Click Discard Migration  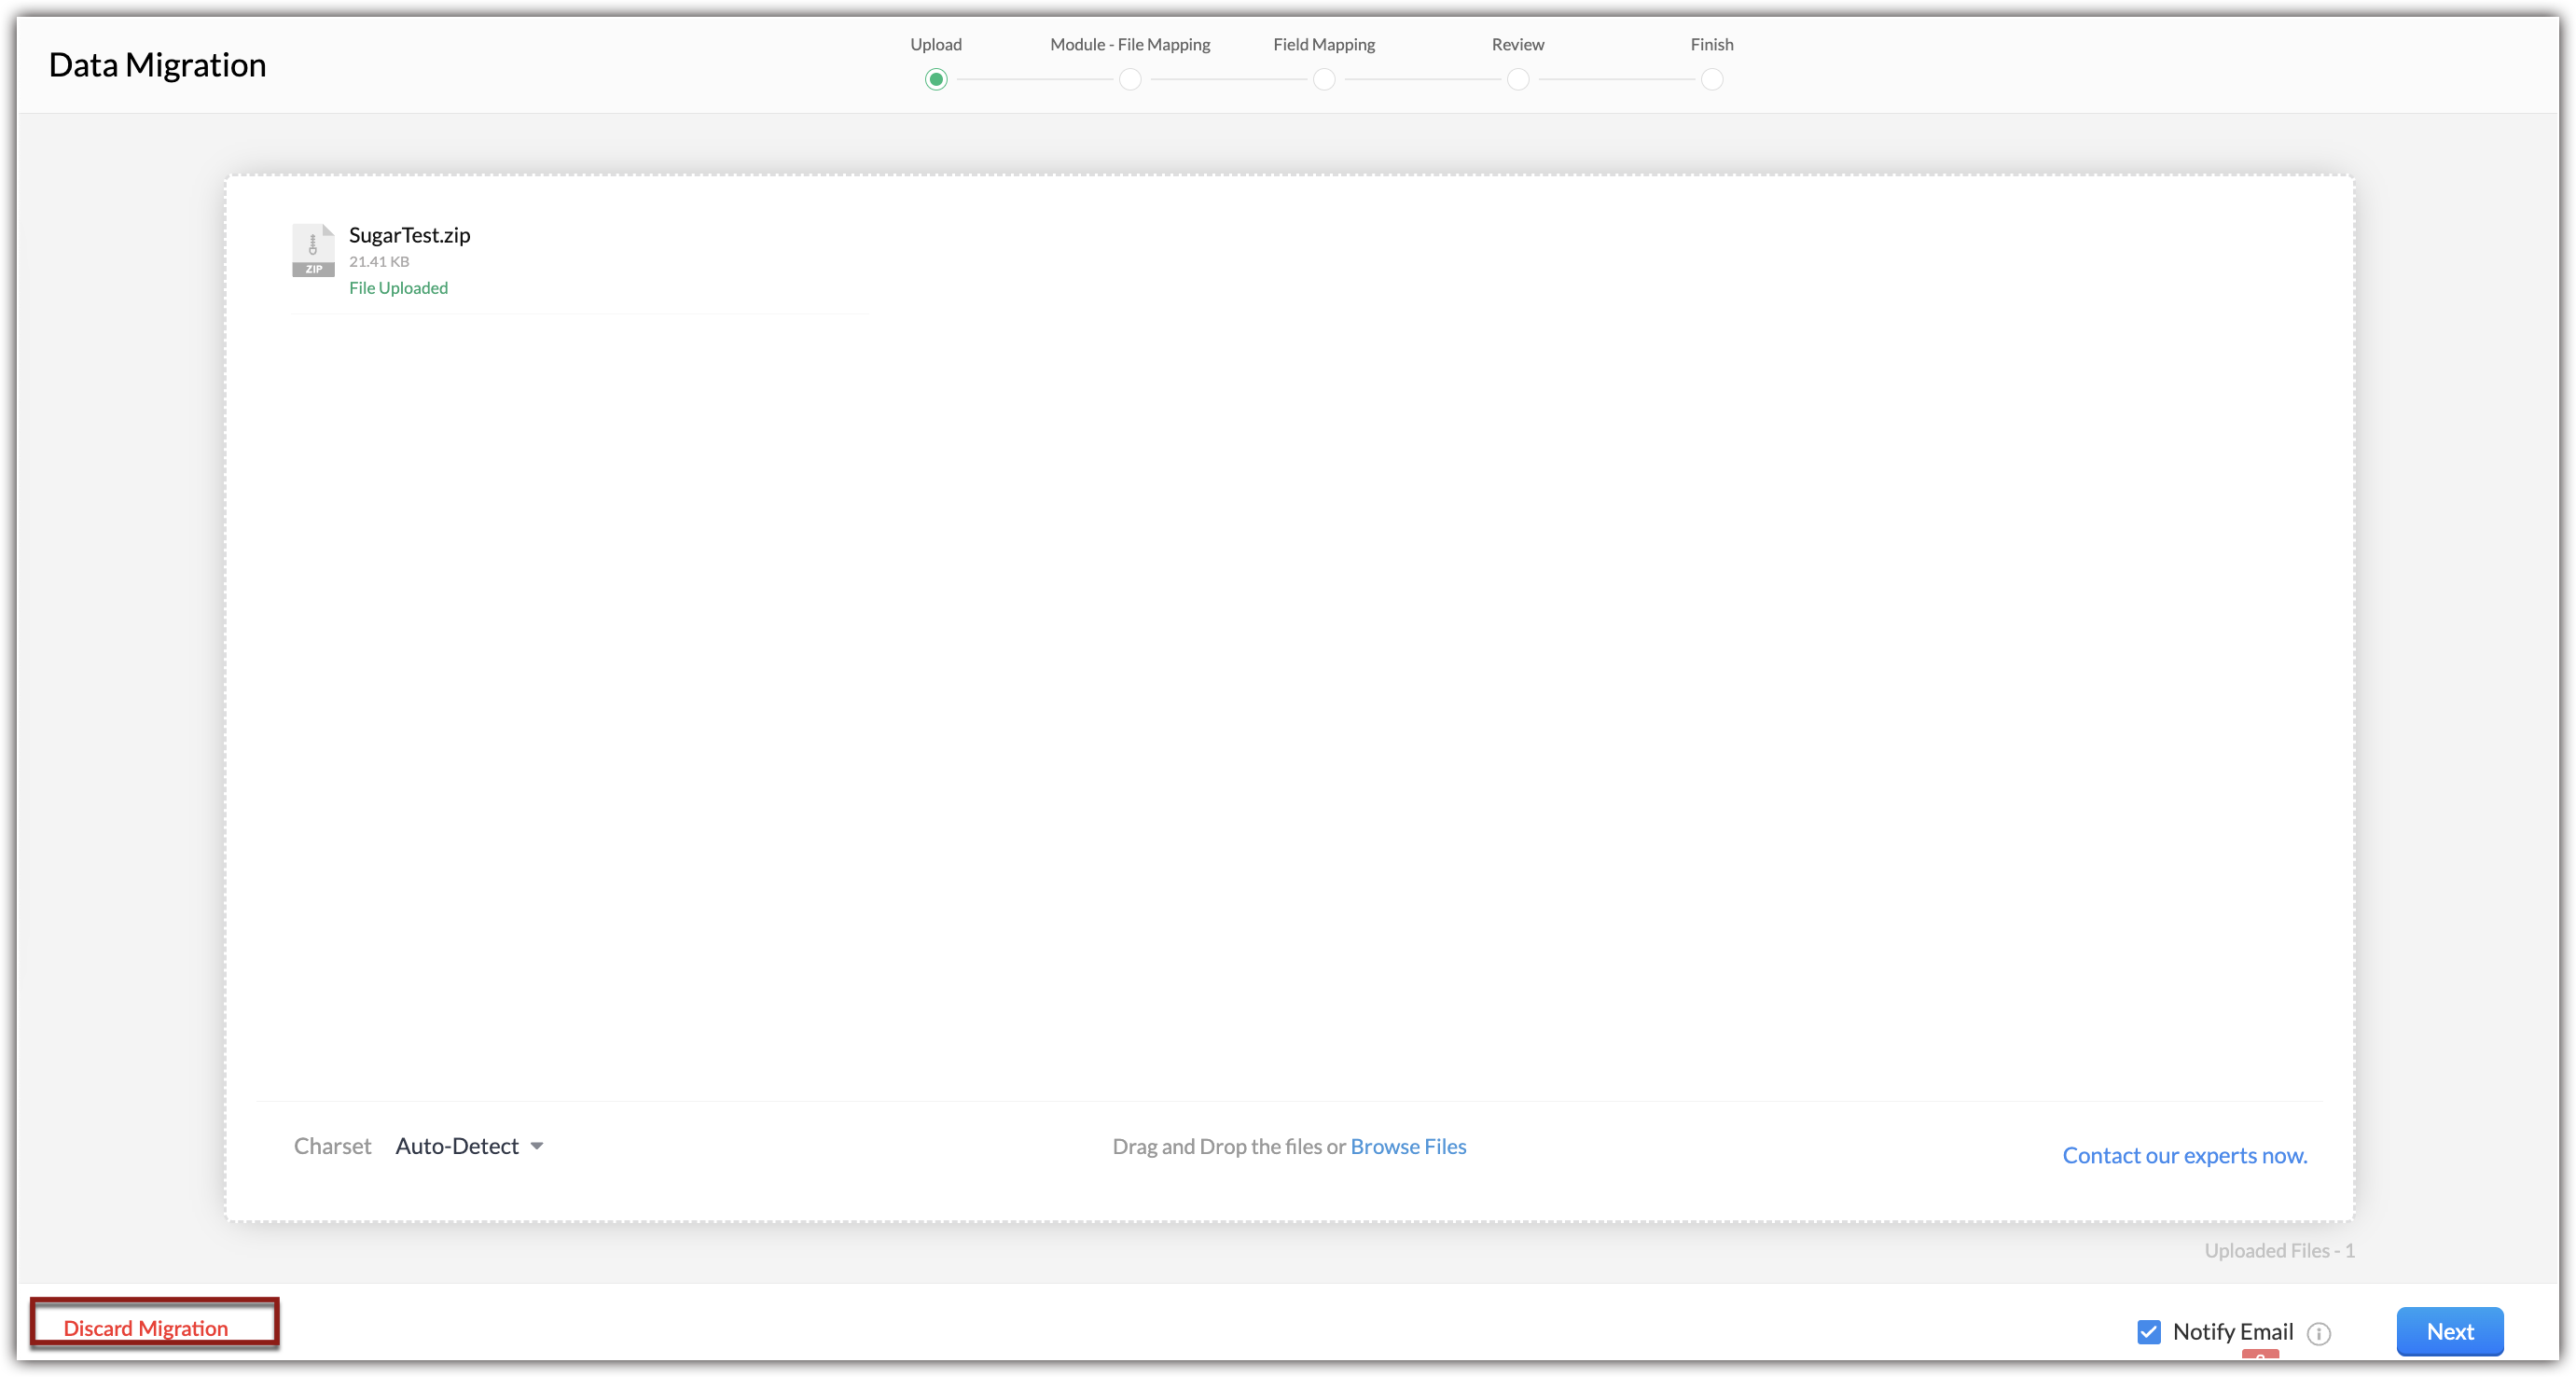146,1327
